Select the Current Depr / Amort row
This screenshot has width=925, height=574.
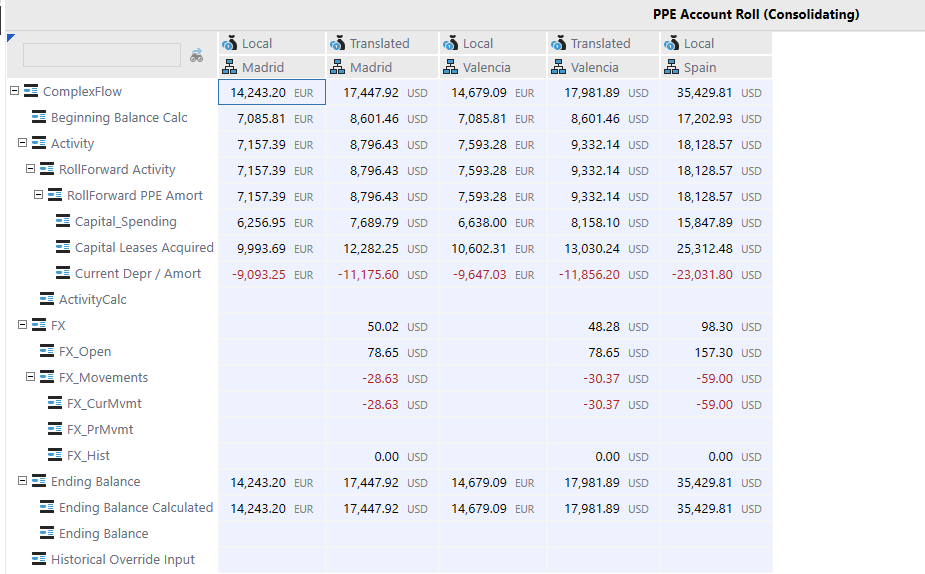[137, 274]
